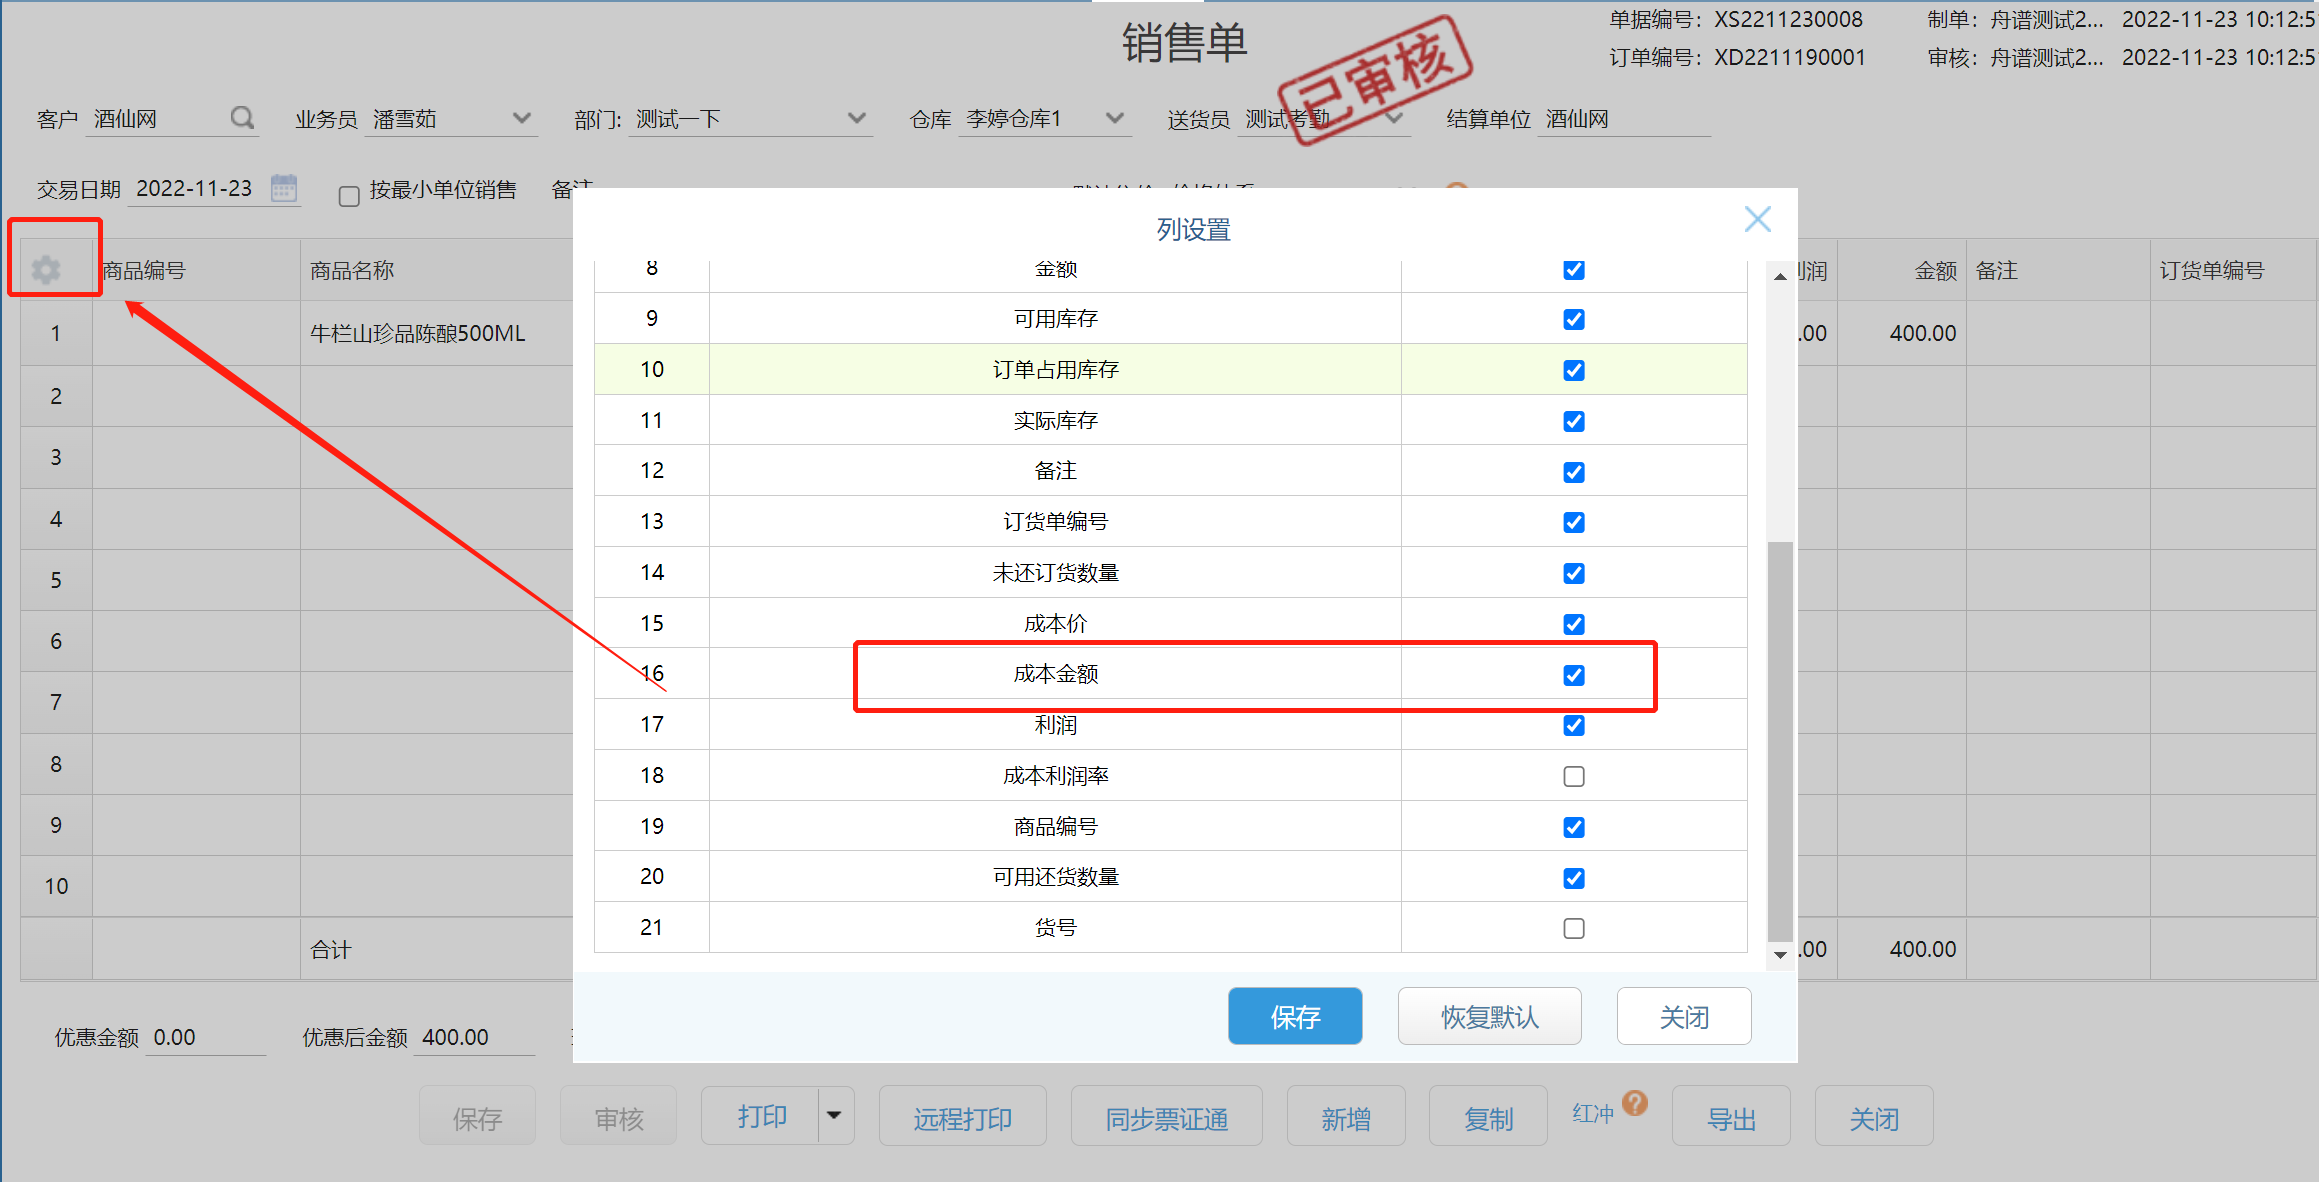
Task: Click the 恢复默认 button
Action: [1489, 1016]
